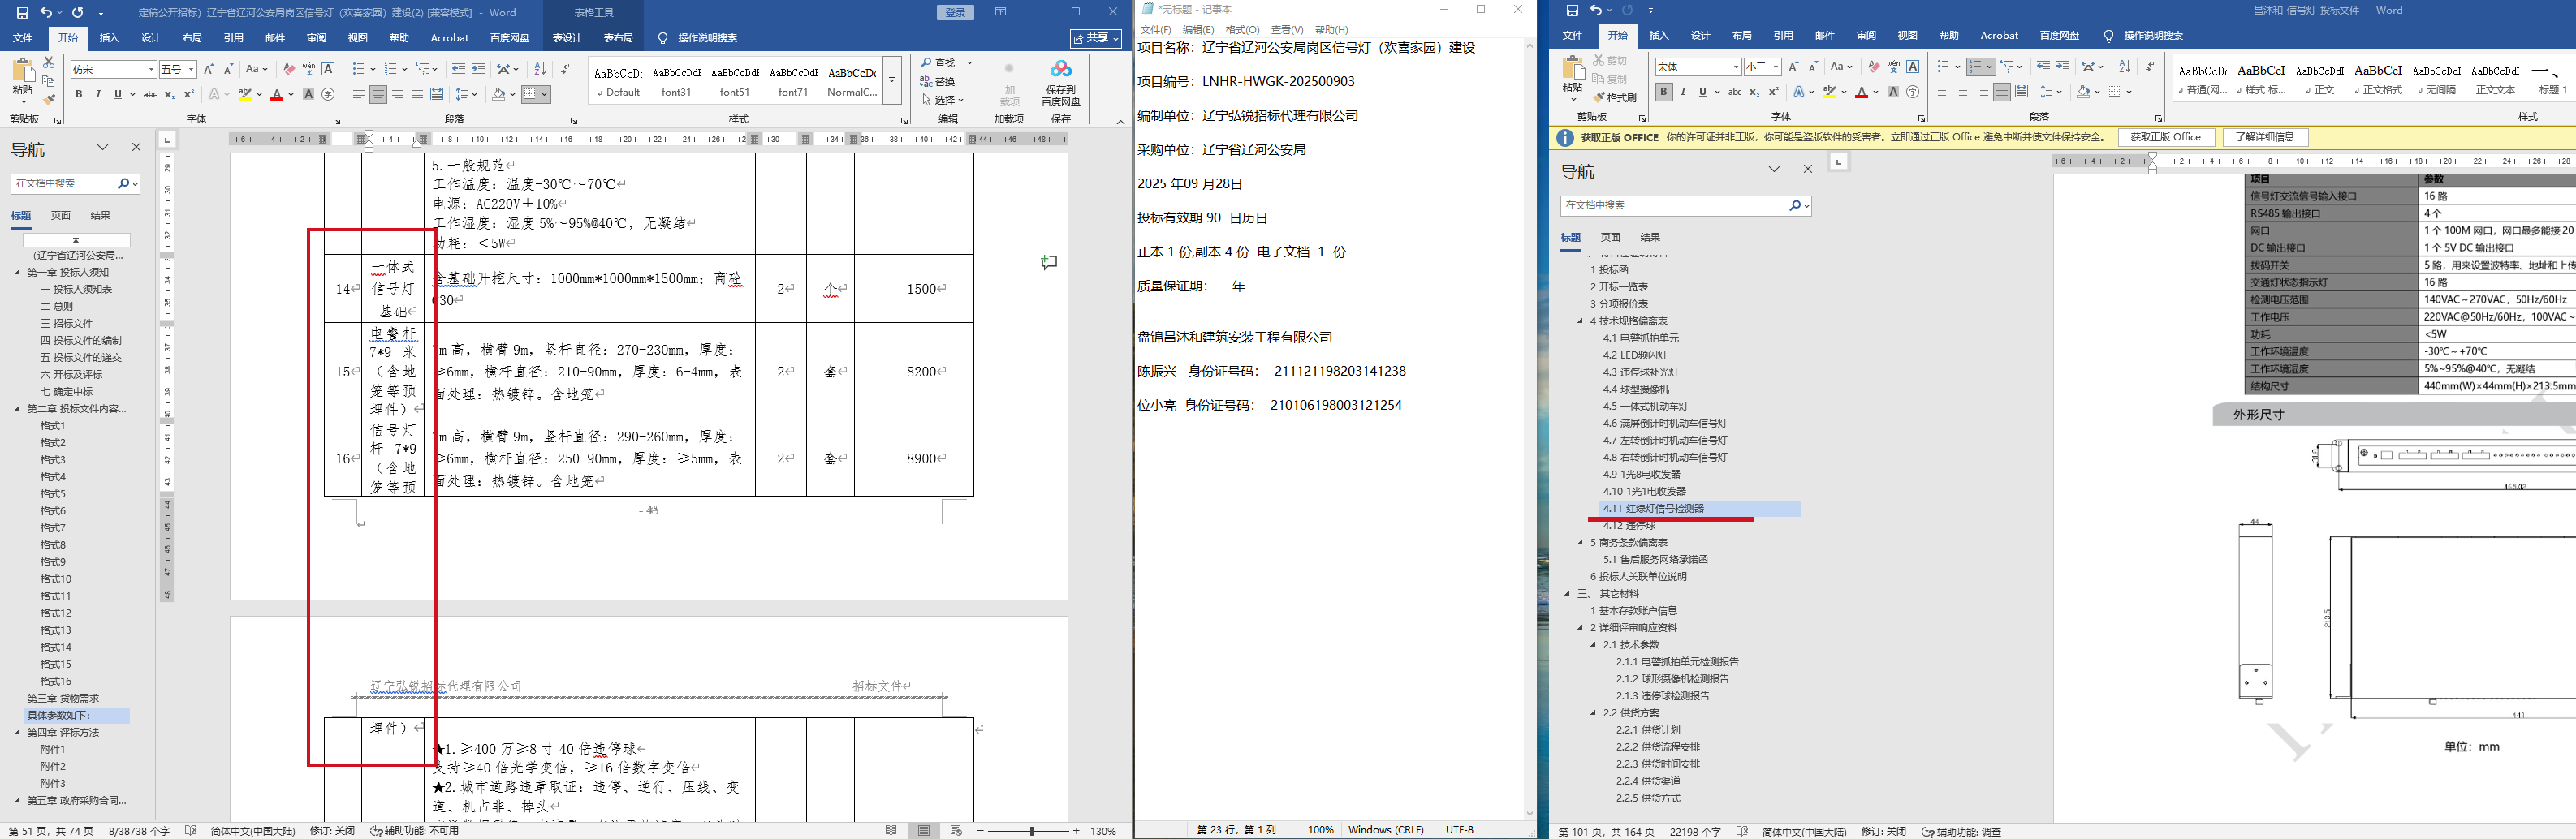Click the Align Right icon in the left Word window
Image resolution: width=2576 pixels, height=839 pixels.
pos(398,94)
